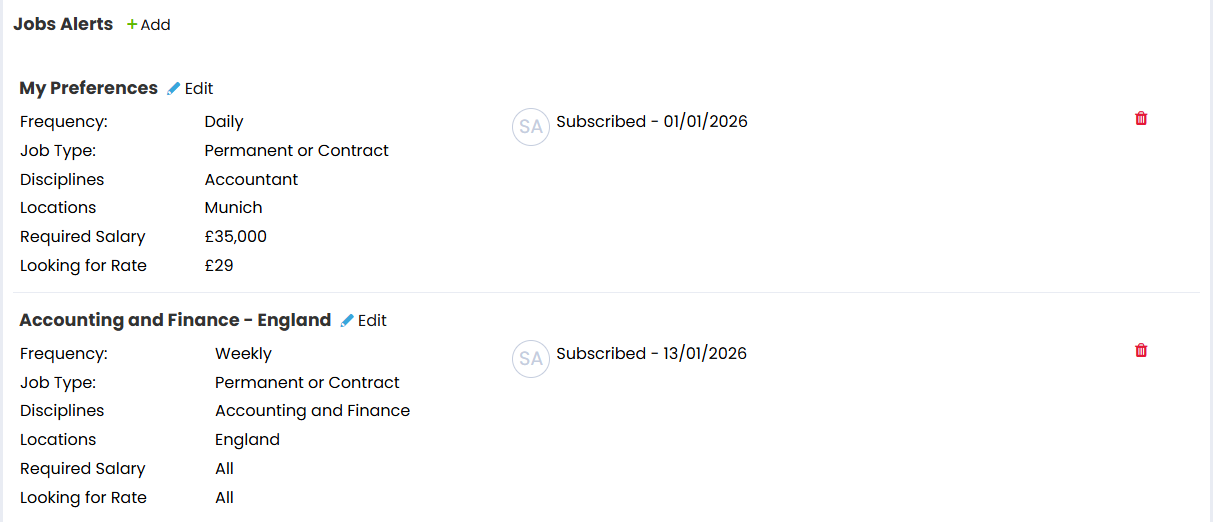This screenshot has height=522, width=1213.
Task: Click the Add job alert link text
Action: [x=155, y=25]
